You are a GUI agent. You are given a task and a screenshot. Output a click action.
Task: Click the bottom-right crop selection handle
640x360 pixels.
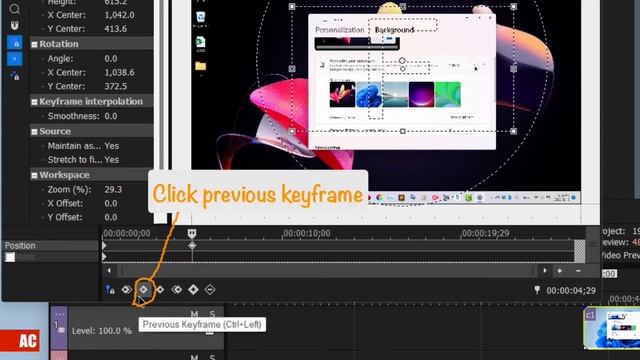(x=513, y=131)
